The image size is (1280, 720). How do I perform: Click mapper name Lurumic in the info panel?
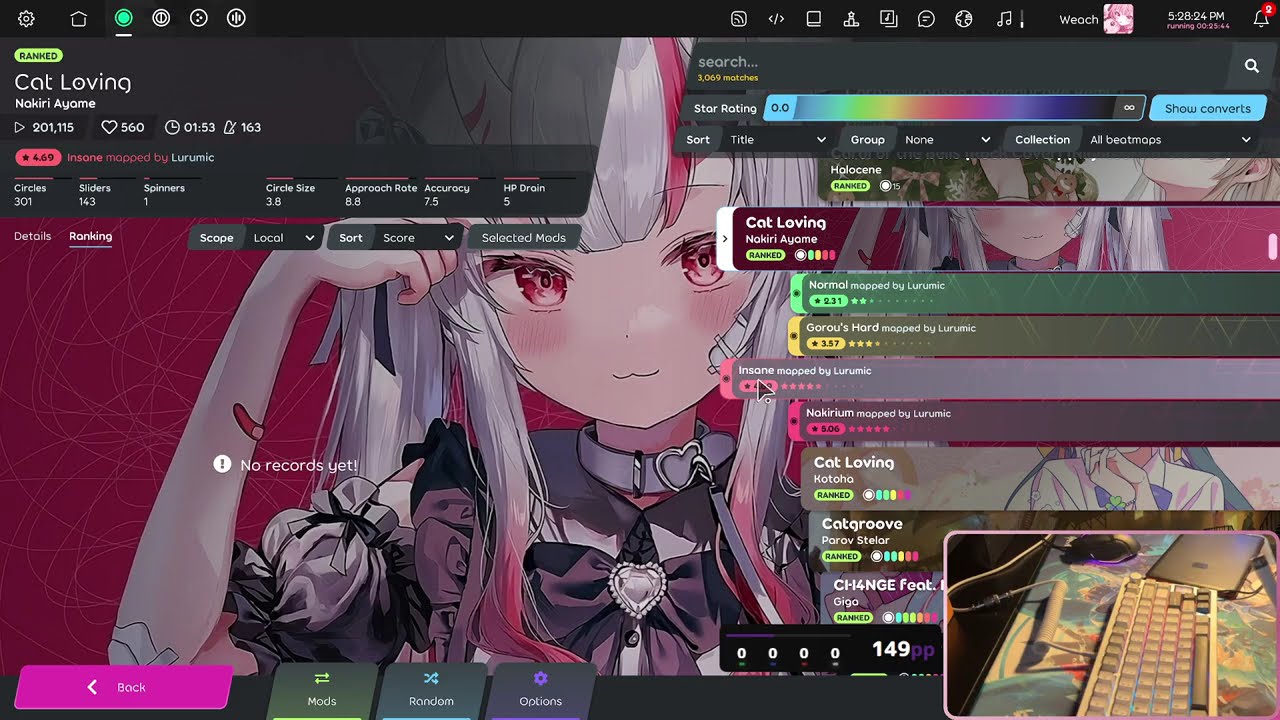192,157
